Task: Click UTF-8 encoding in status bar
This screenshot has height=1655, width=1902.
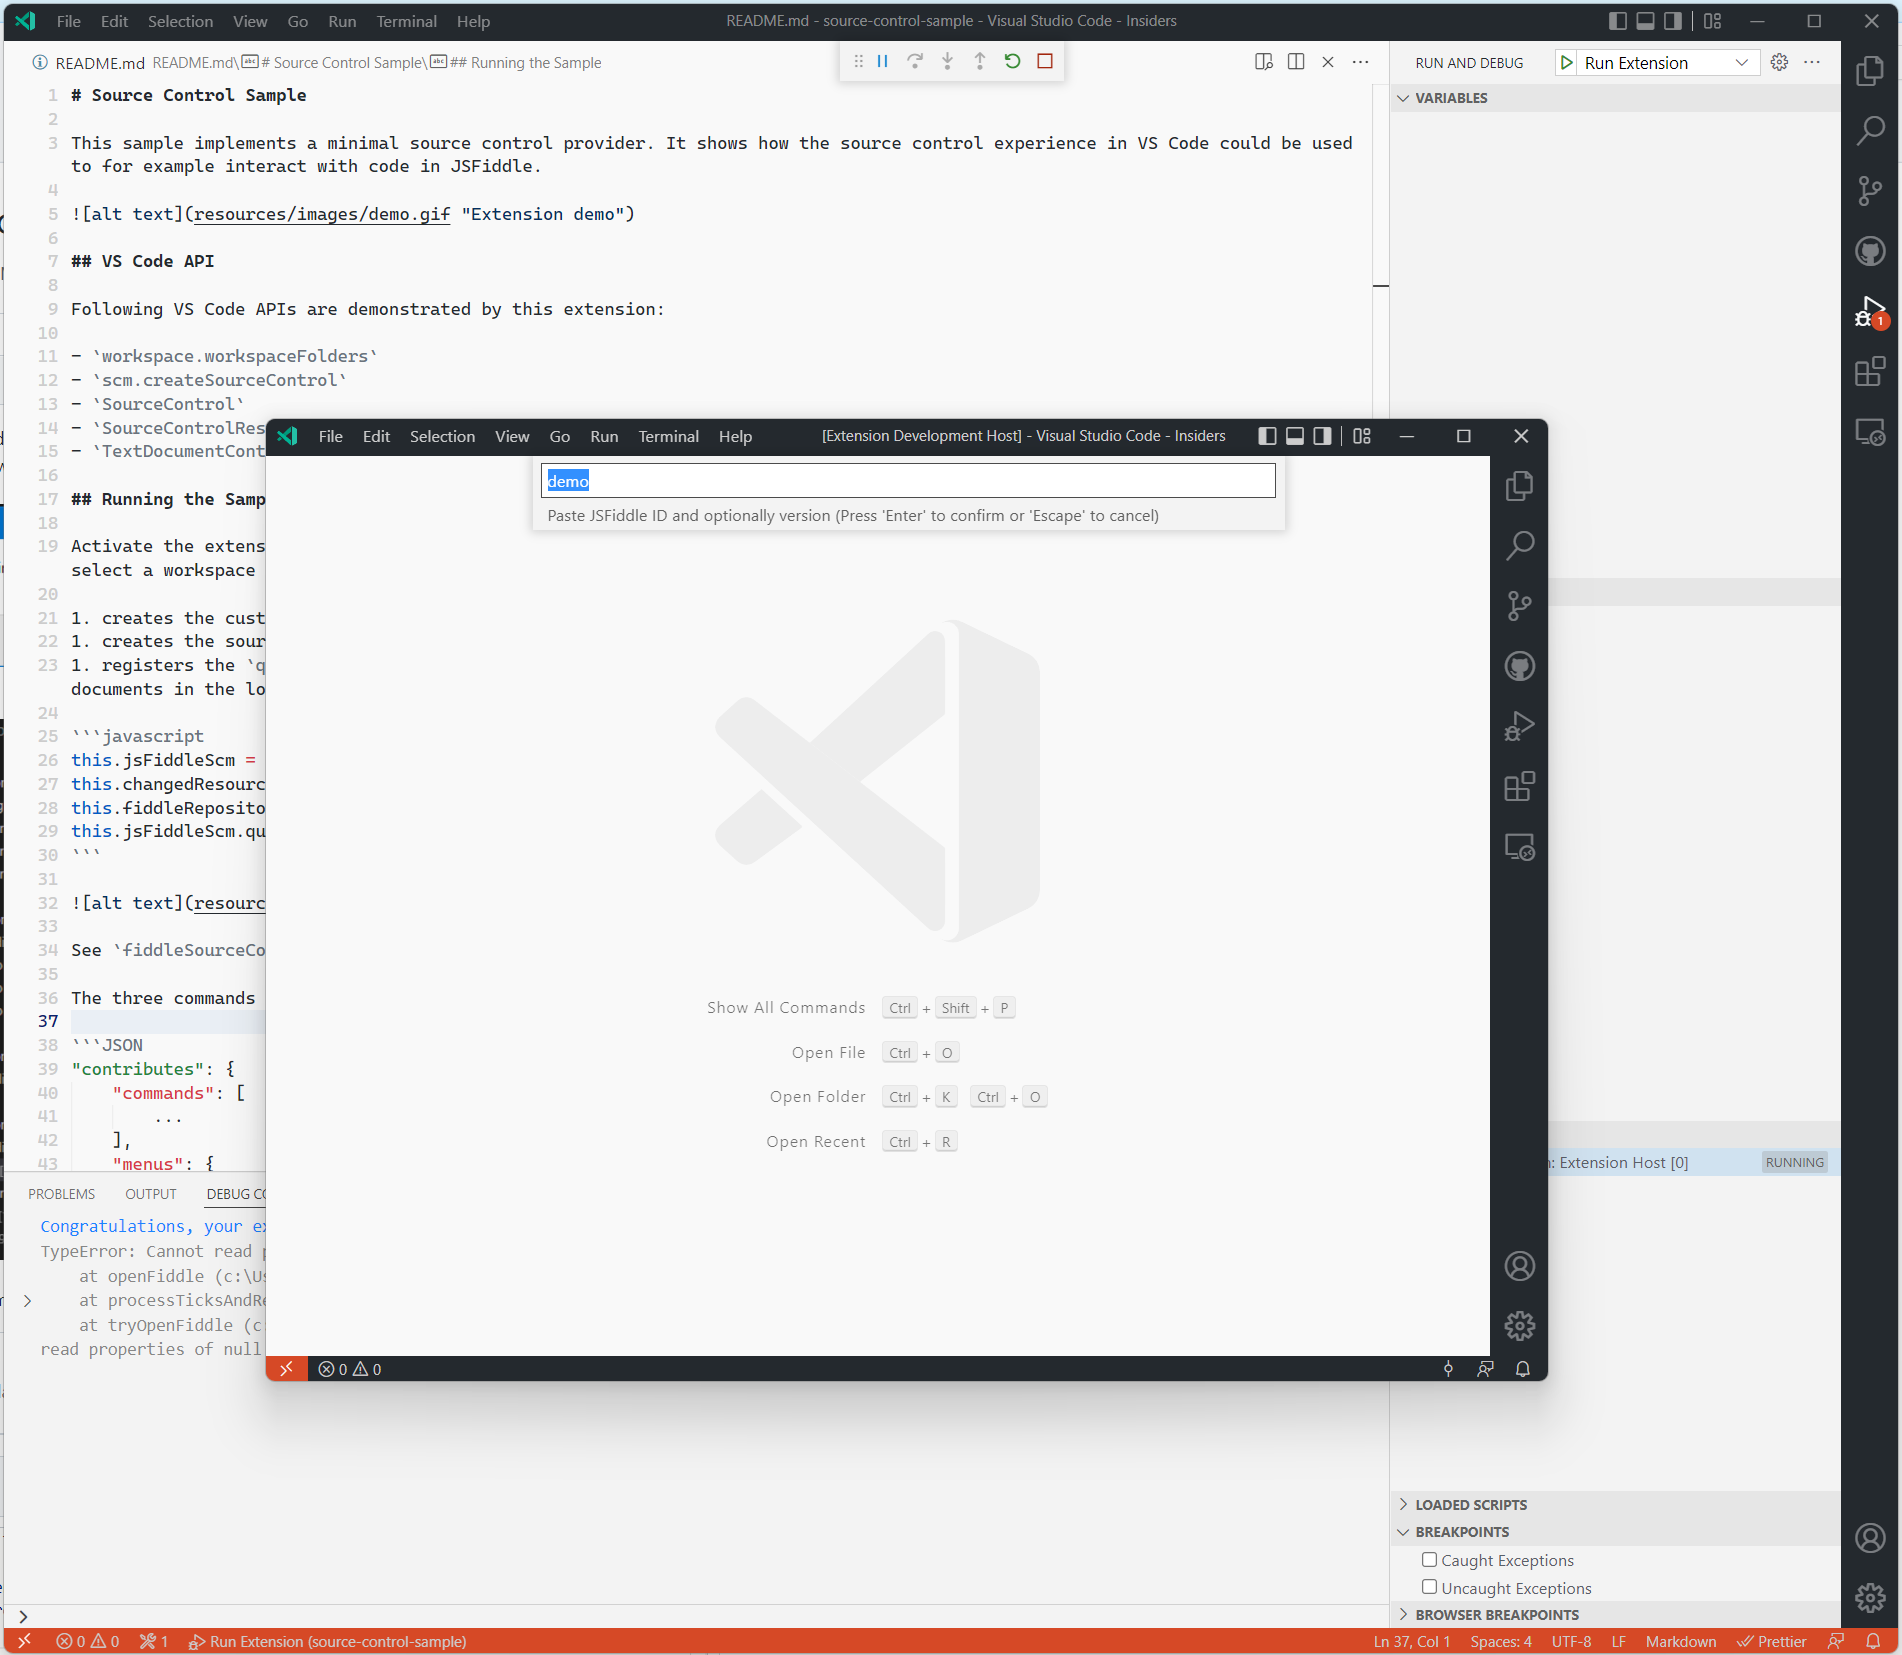Action: (x=1571, y=1641)
